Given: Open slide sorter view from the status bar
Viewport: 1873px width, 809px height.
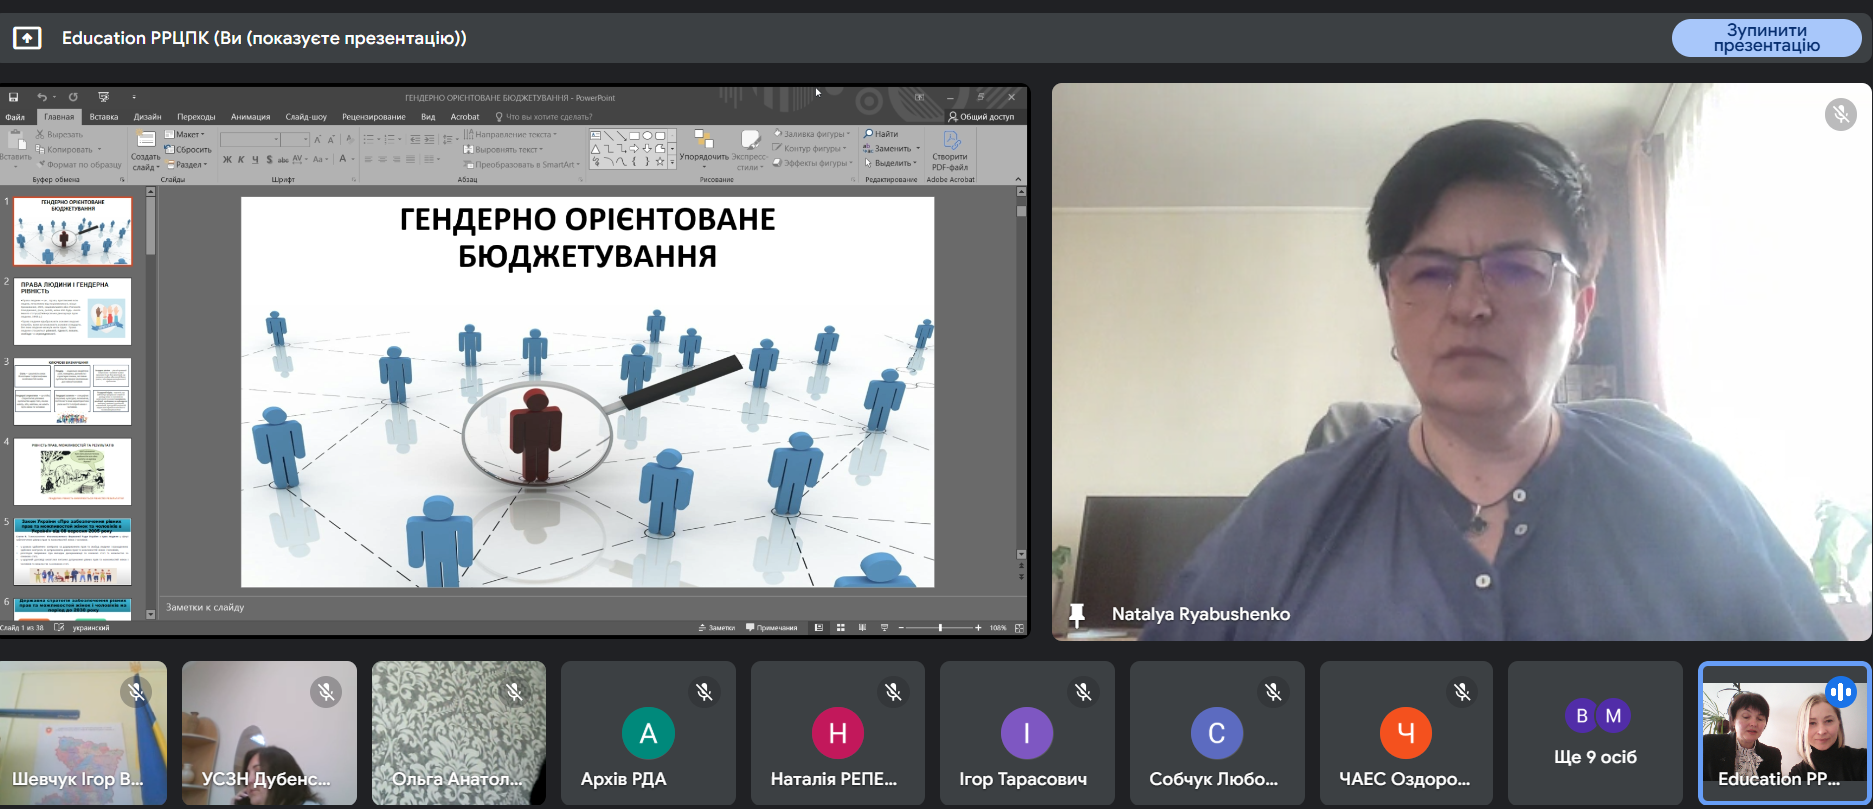Looking at the screenshot, I should click(x=841, y=628).
